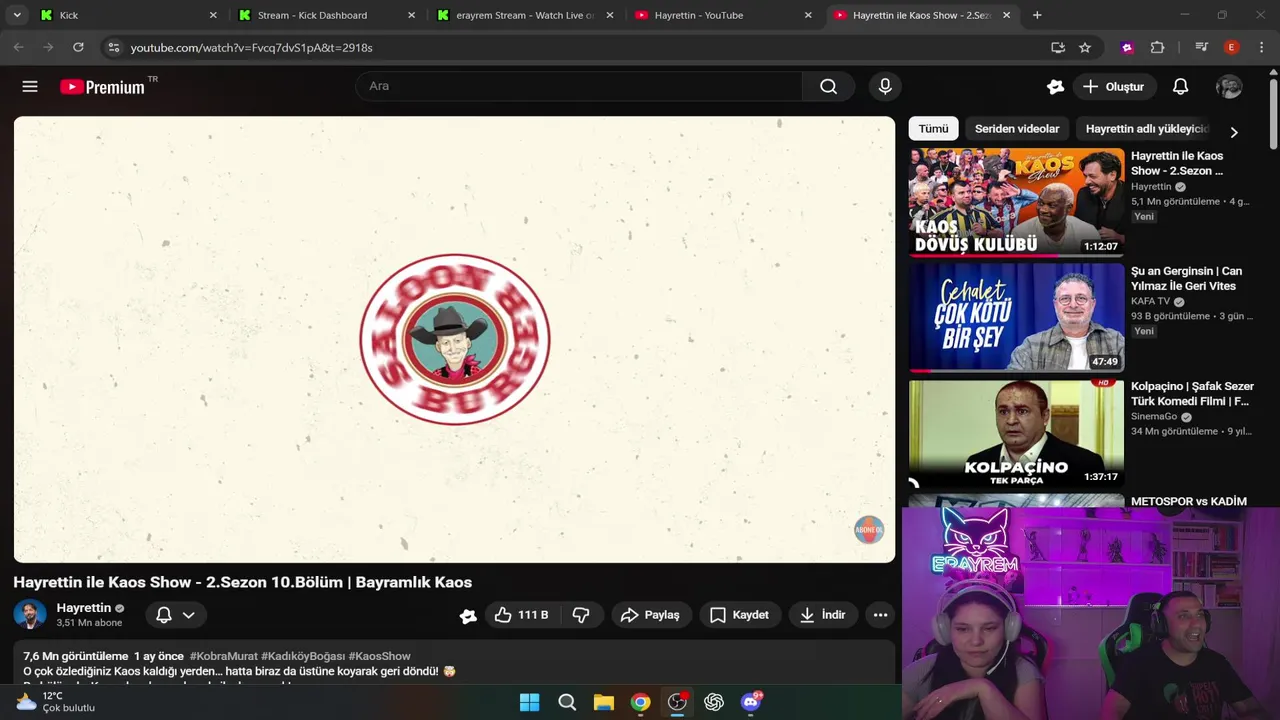Switch to the Kick tab
The height and width of the screenshot is (720, 1280).
(128, 15)
